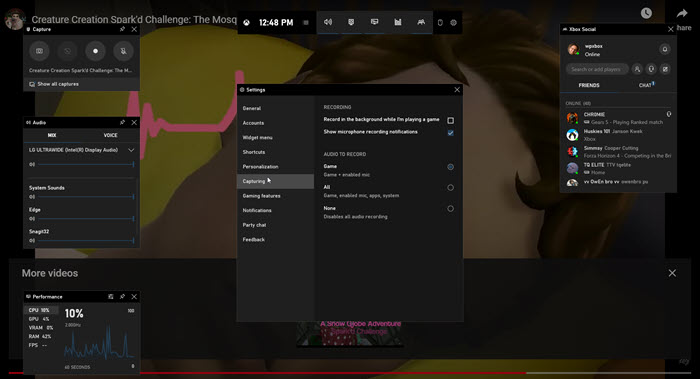Image resolution: width=700 pixels, height=379 pixels.
Task: Open notifications bell in Xbox Social
Action: [x=665, y=49]
